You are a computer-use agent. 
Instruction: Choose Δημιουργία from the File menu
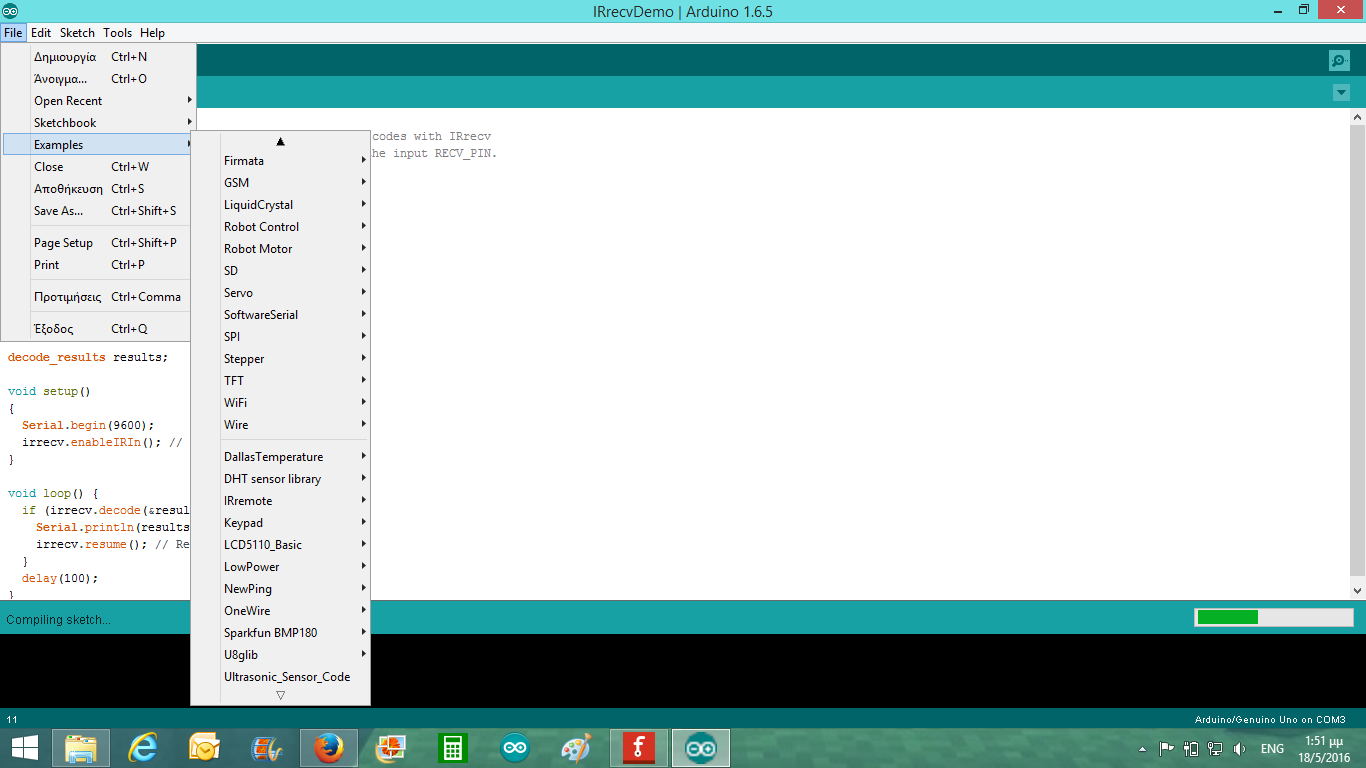(x=98, y=57)
